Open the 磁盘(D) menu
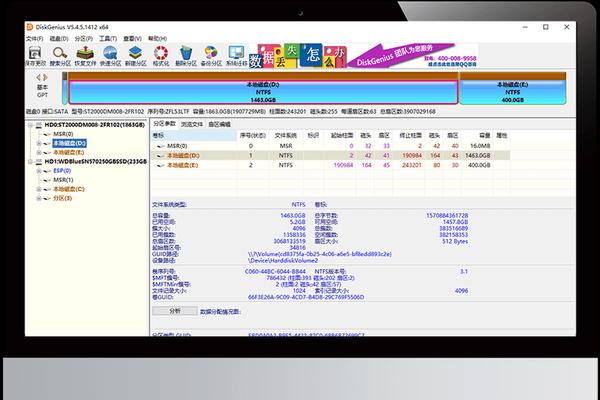This screenshot has width=600, height=400. (x=59, y=39)
